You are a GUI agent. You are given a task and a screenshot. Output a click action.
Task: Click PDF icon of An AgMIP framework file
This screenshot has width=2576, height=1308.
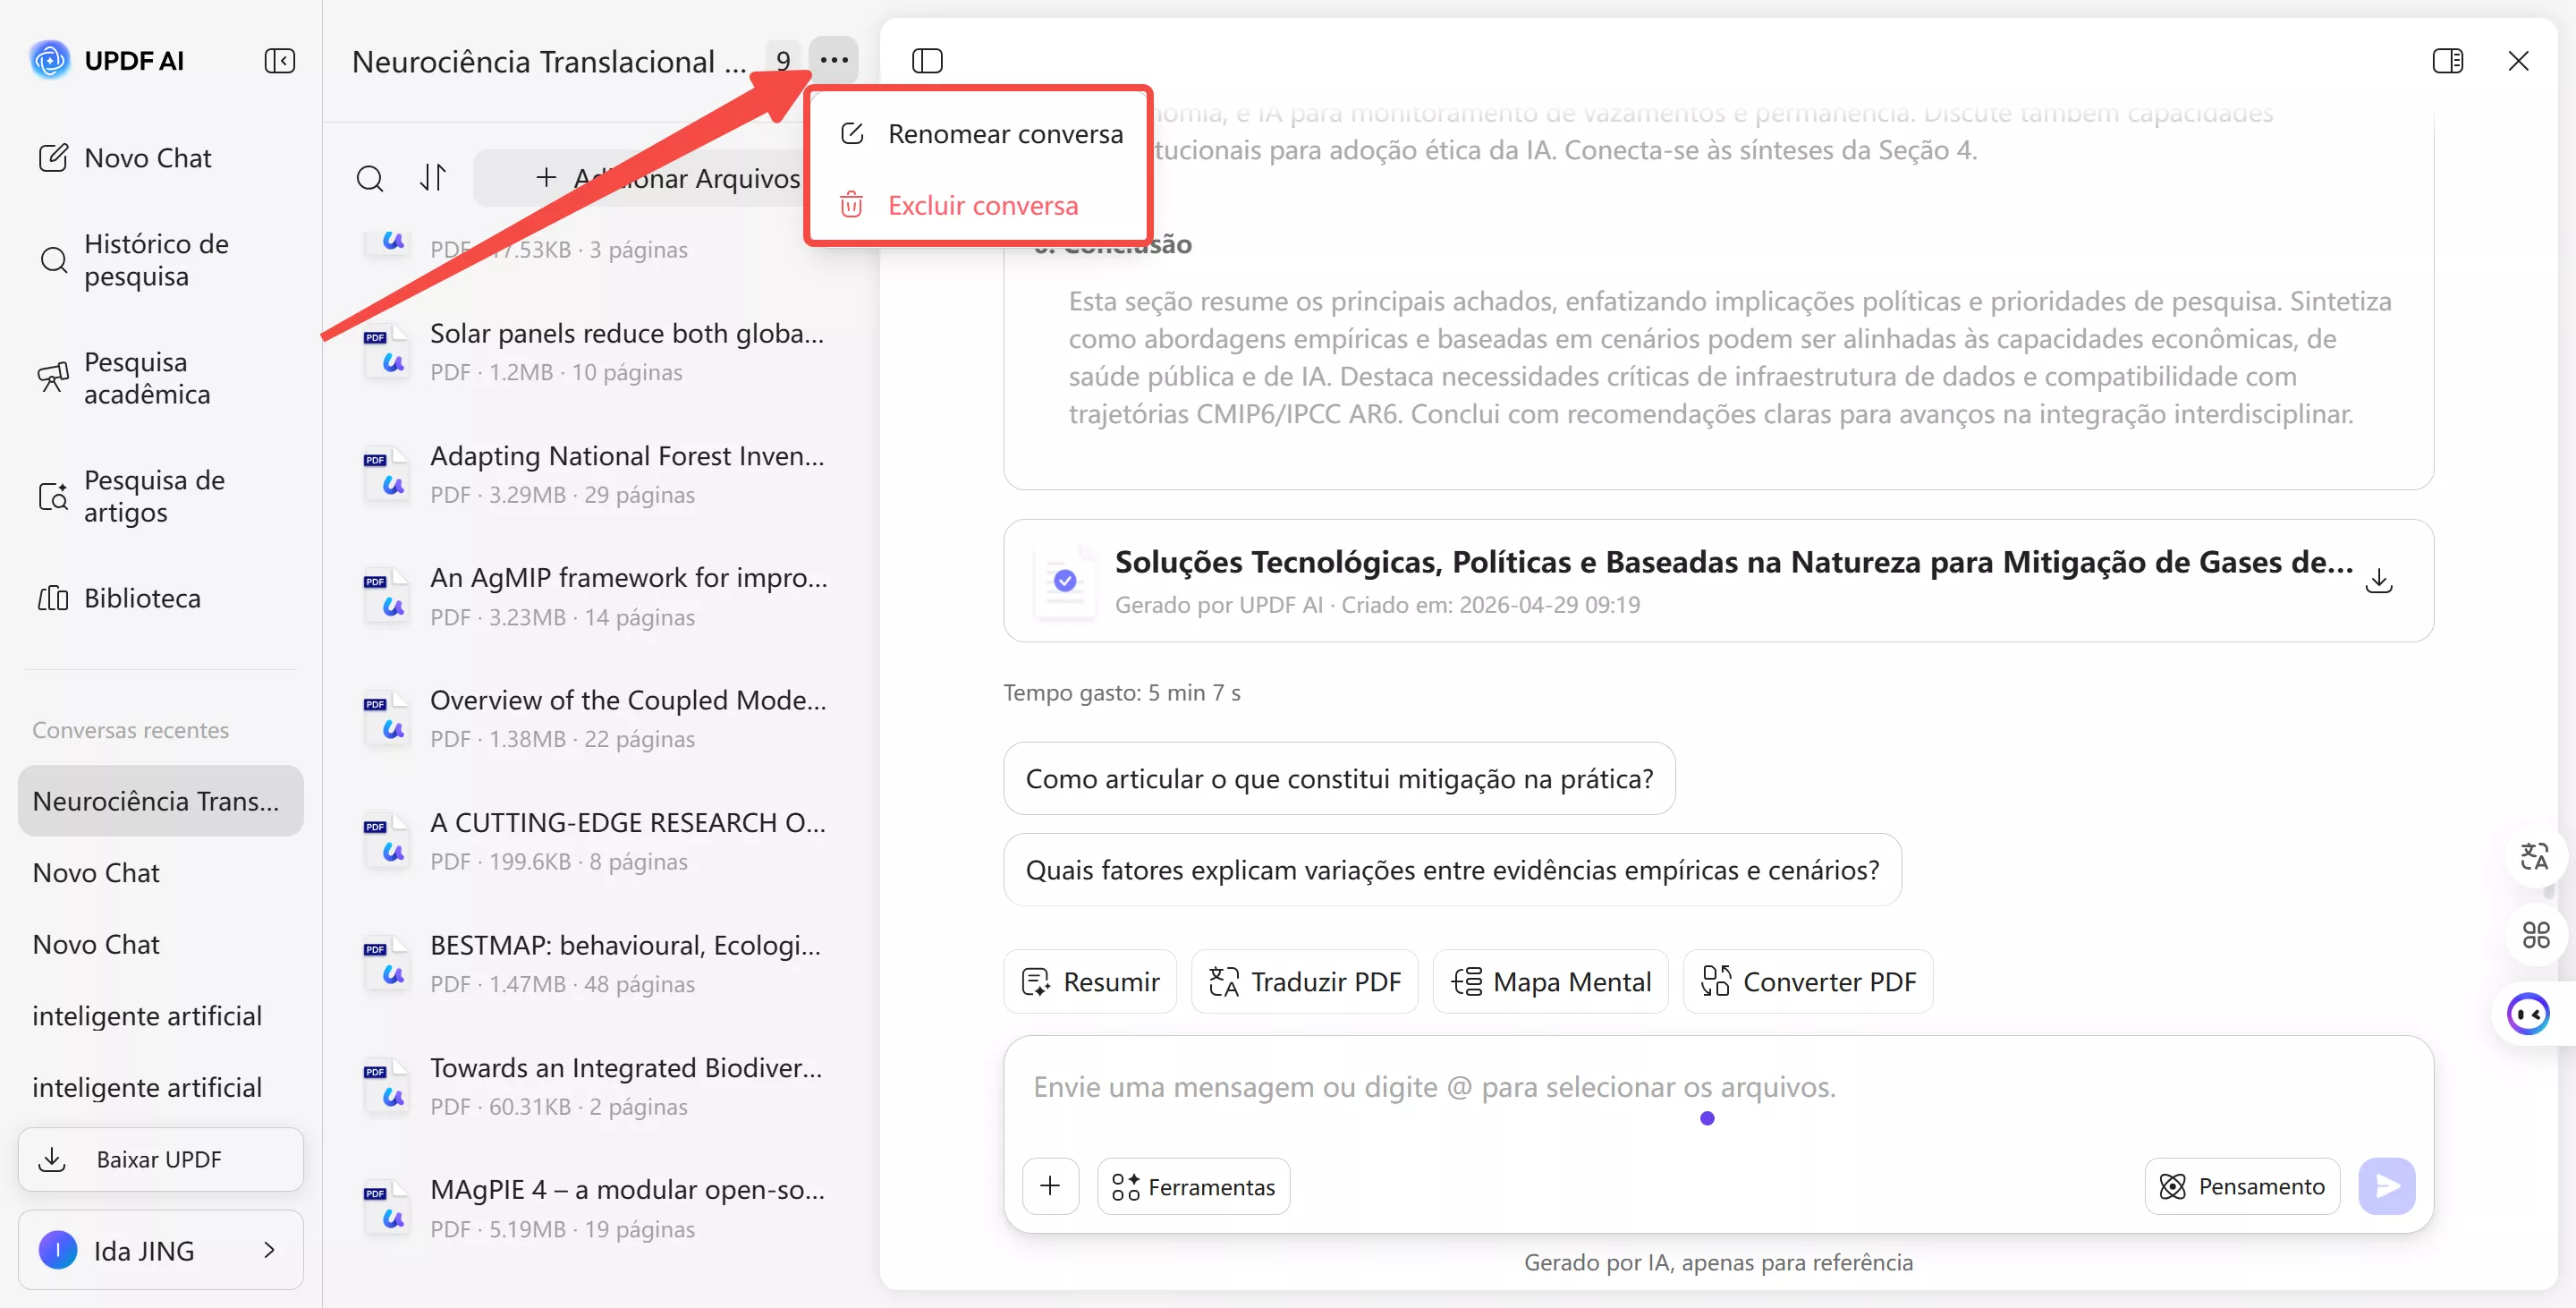click(x=386, y=596)
